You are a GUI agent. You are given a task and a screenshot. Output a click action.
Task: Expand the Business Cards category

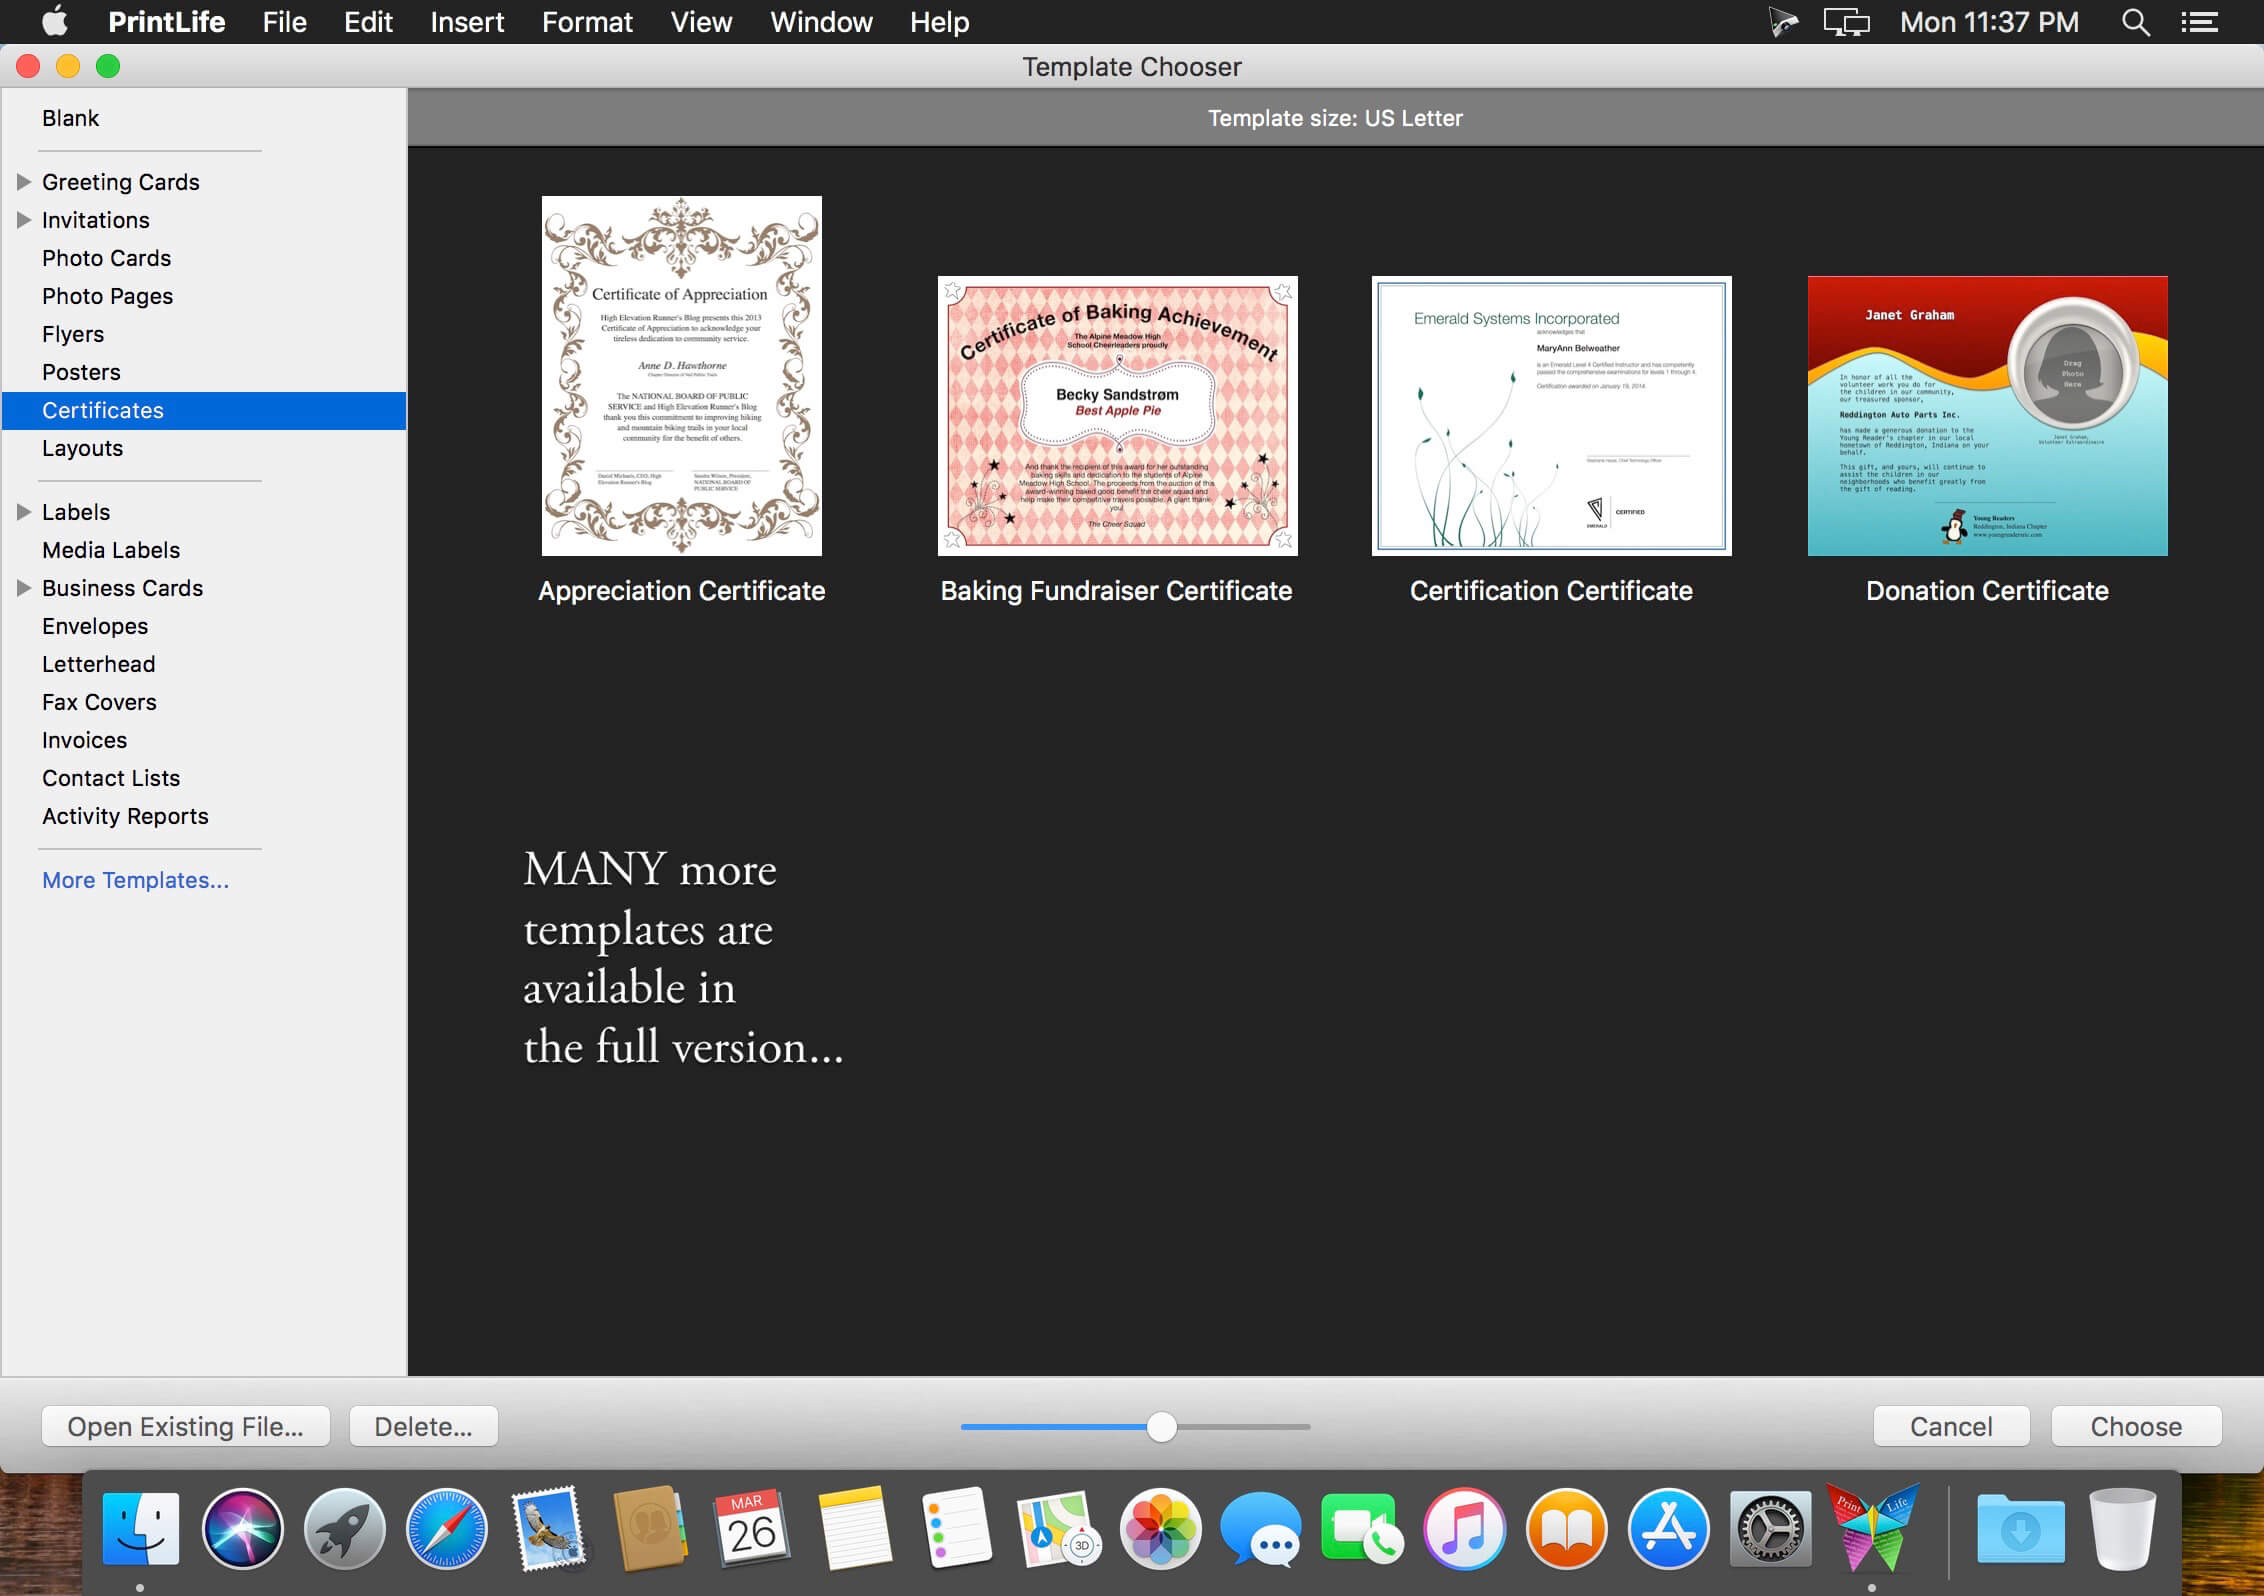pyautogui.click(x=24, y=588)
